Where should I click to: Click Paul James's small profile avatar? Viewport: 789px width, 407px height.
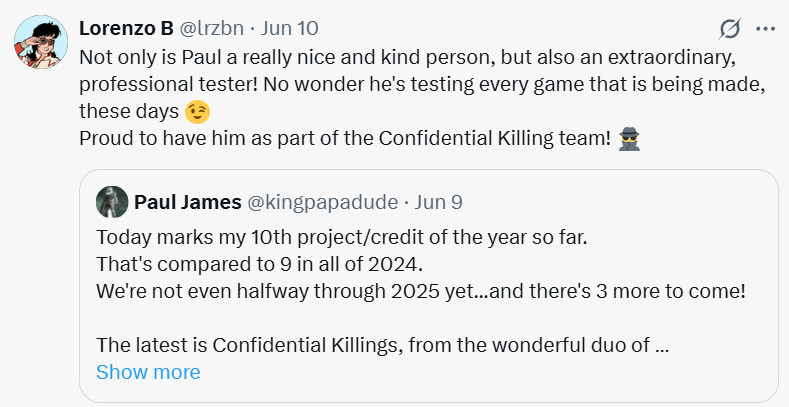click(x=111, y=202)
